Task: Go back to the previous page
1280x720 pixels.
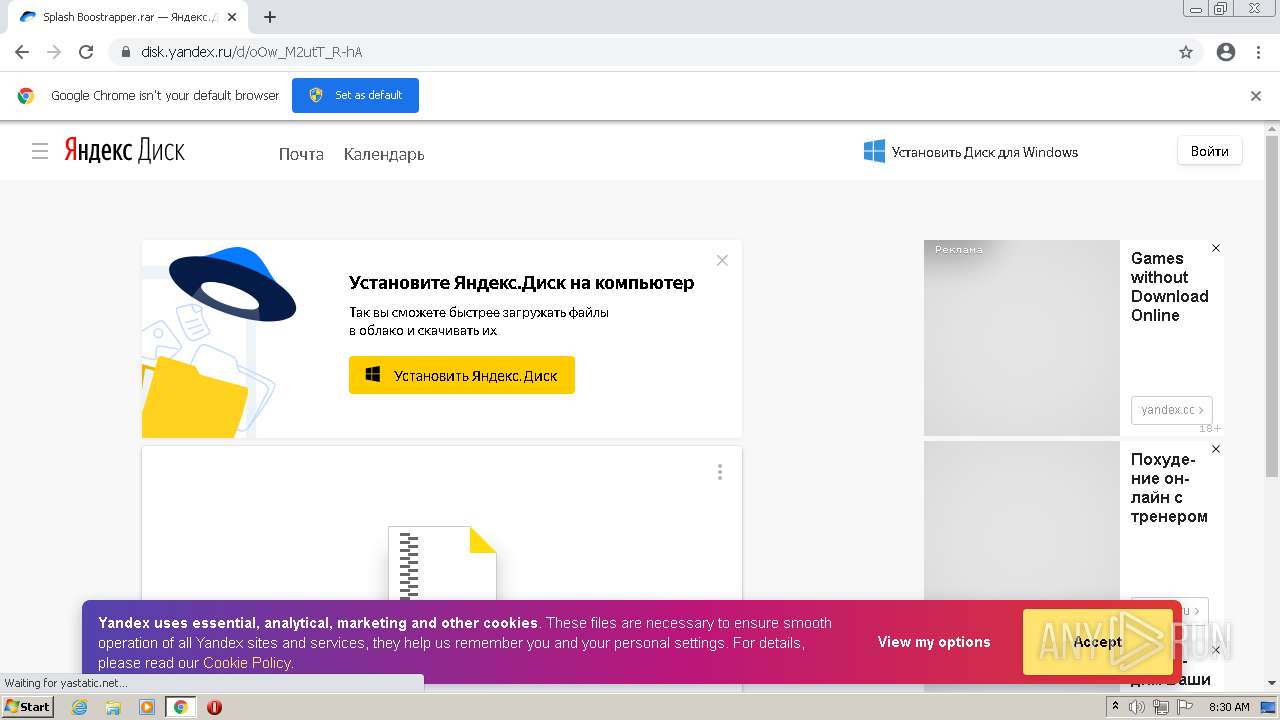Action: pyautogui.click(x=22, y=52)
